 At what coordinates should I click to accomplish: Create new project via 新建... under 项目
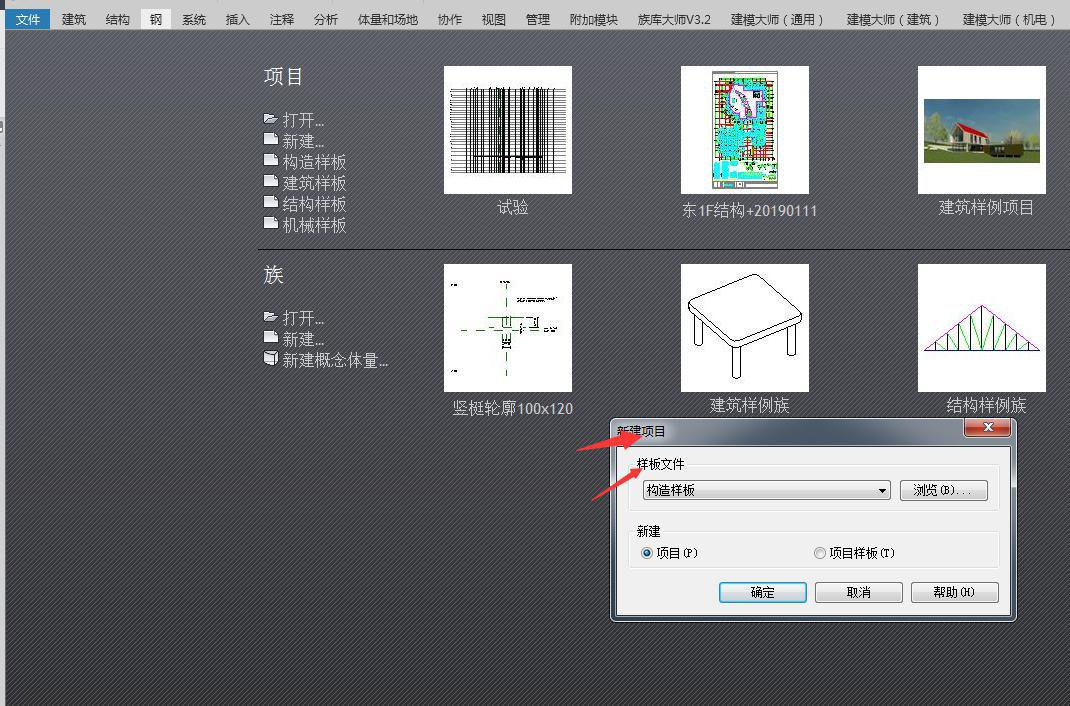[x=303, y=141]
